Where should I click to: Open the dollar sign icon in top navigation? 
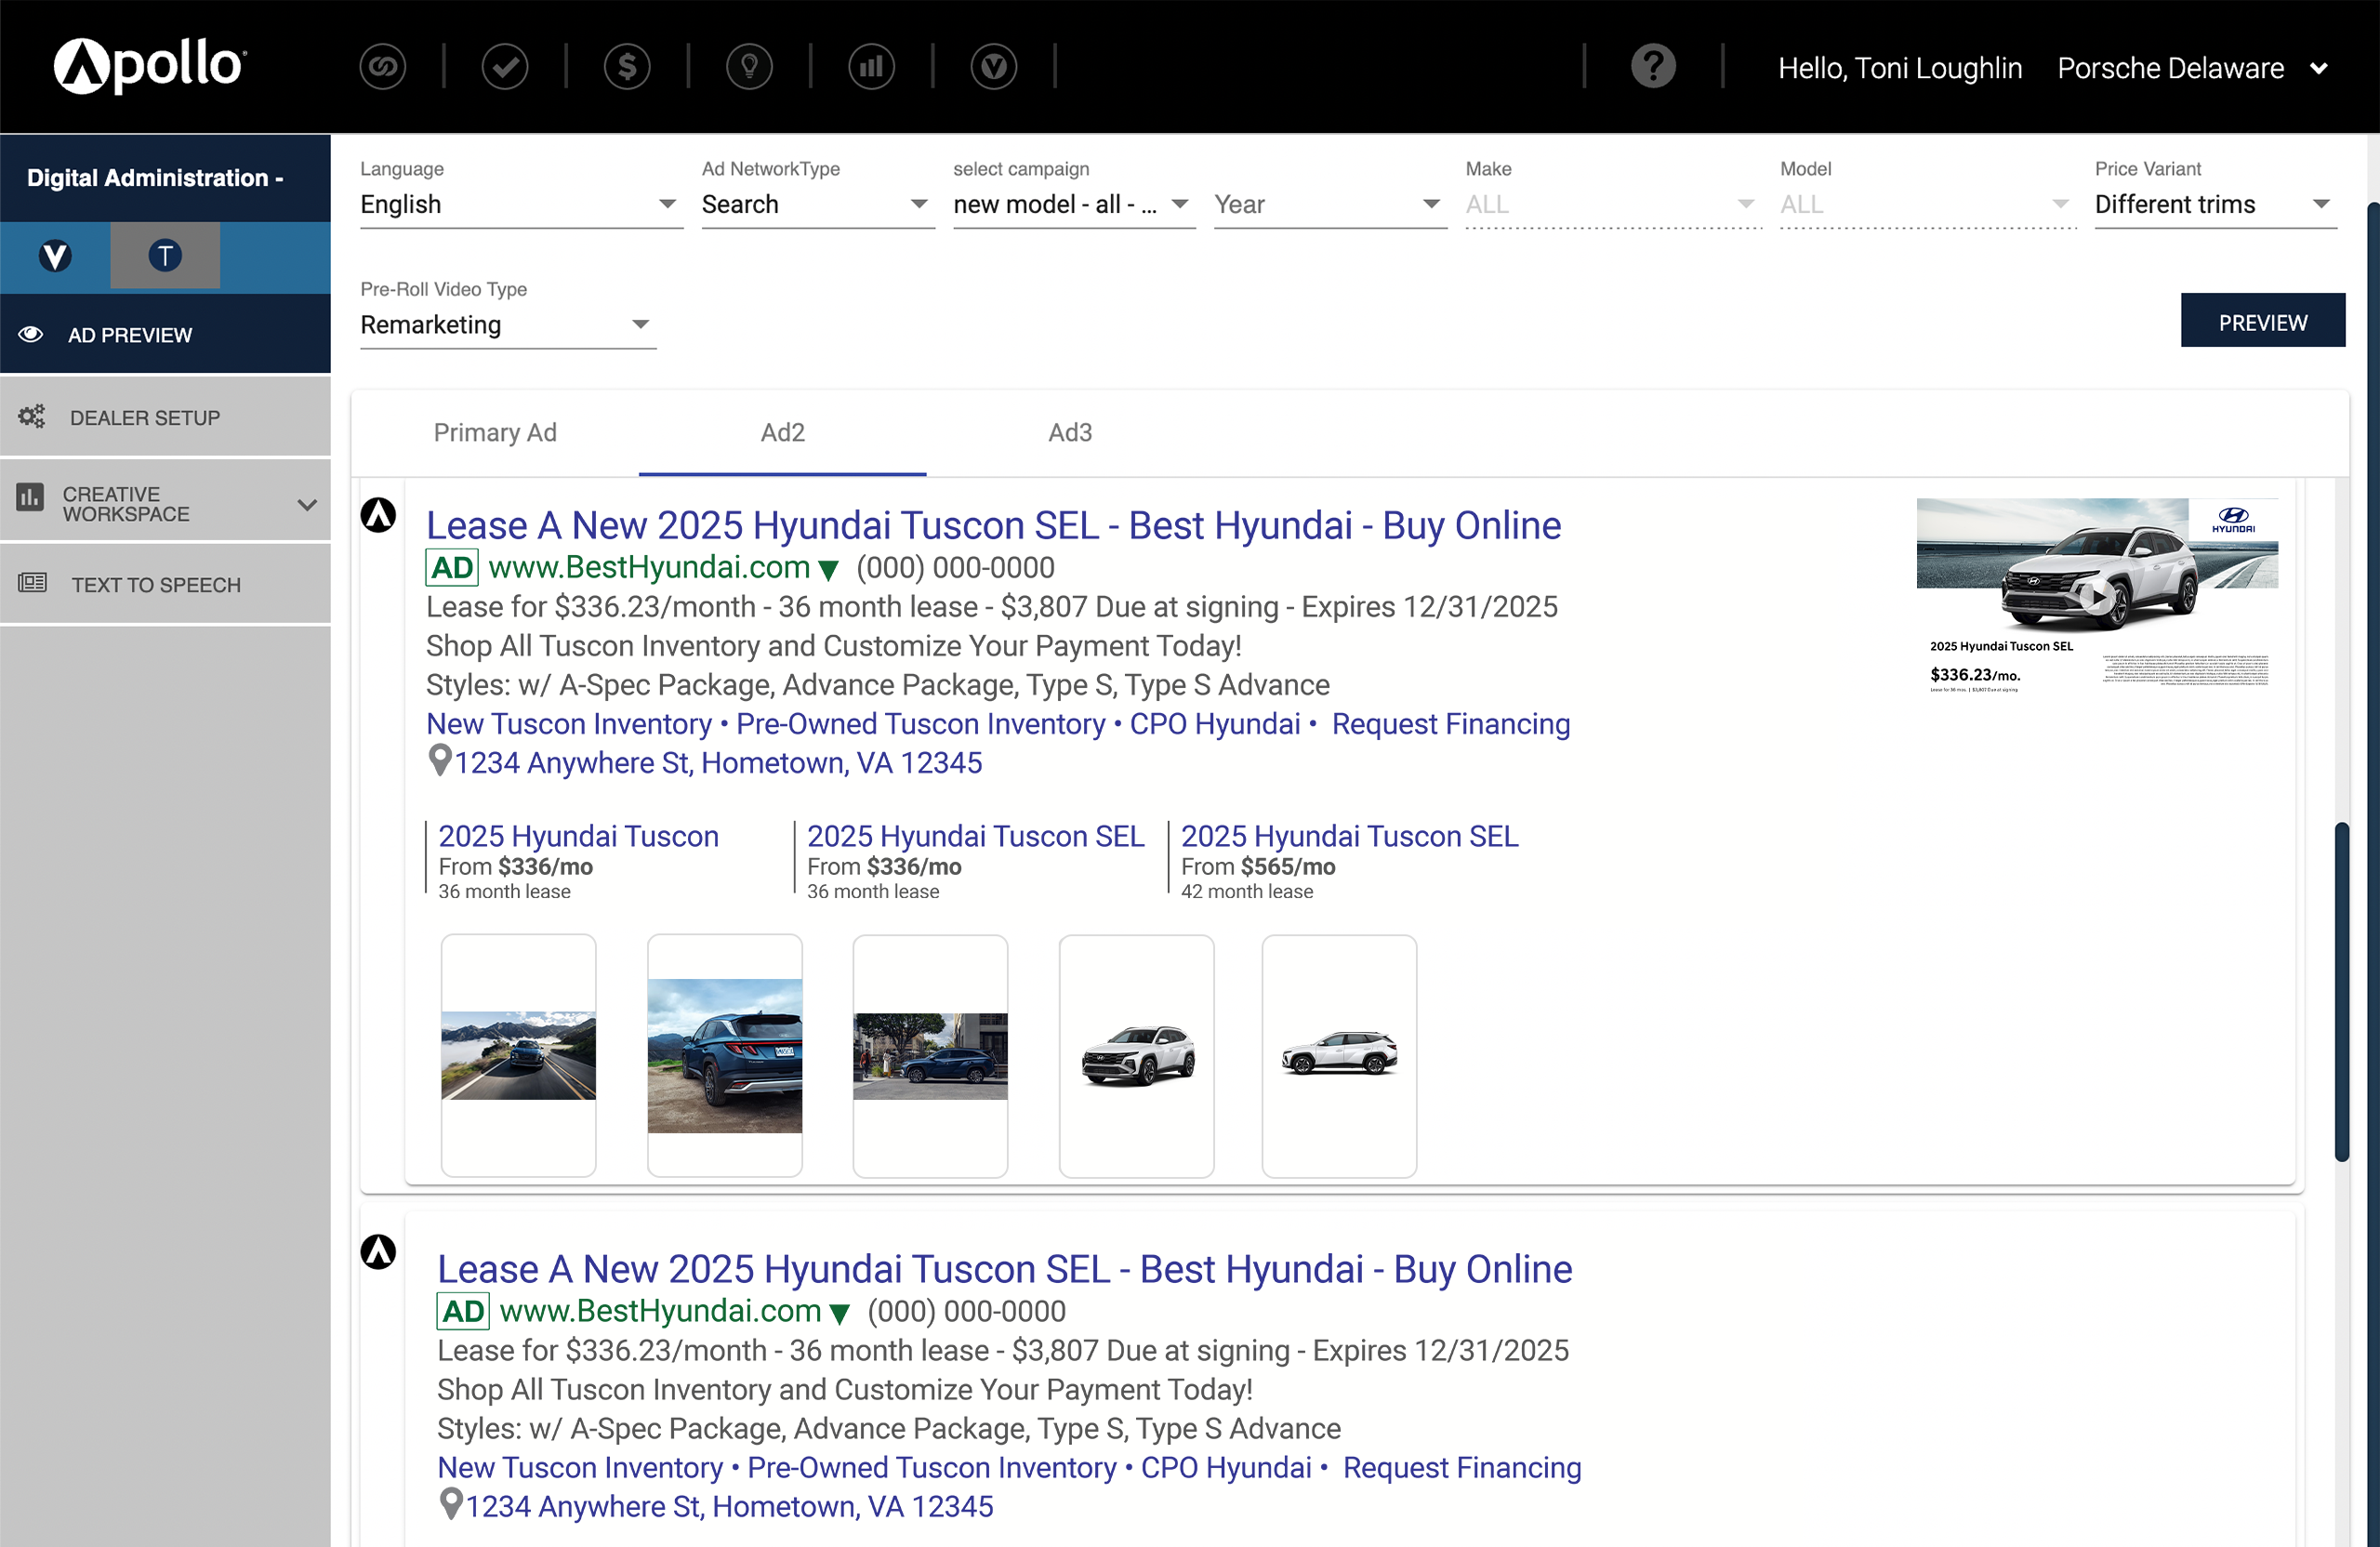pyautogui.click(x=627, y=67)
